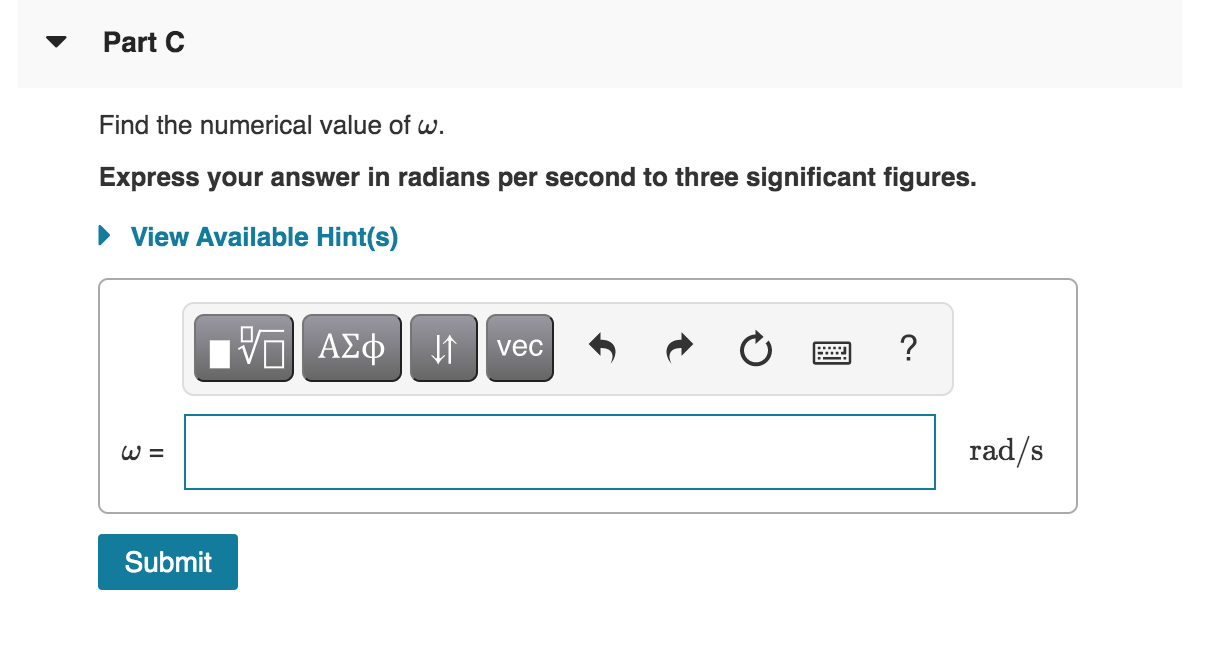The image size is (1216, 646).
Task: Open the on-screen keyboard shortcuts icon
Action: 833,351
